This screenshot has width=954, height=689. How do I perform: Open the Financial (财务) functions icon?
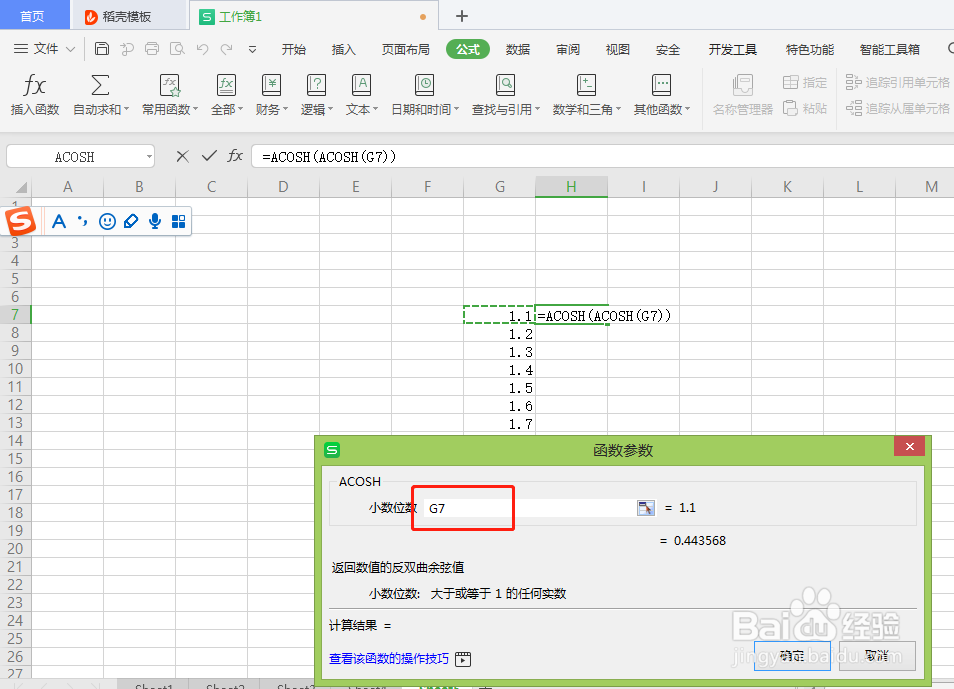(x=271, y=85)
